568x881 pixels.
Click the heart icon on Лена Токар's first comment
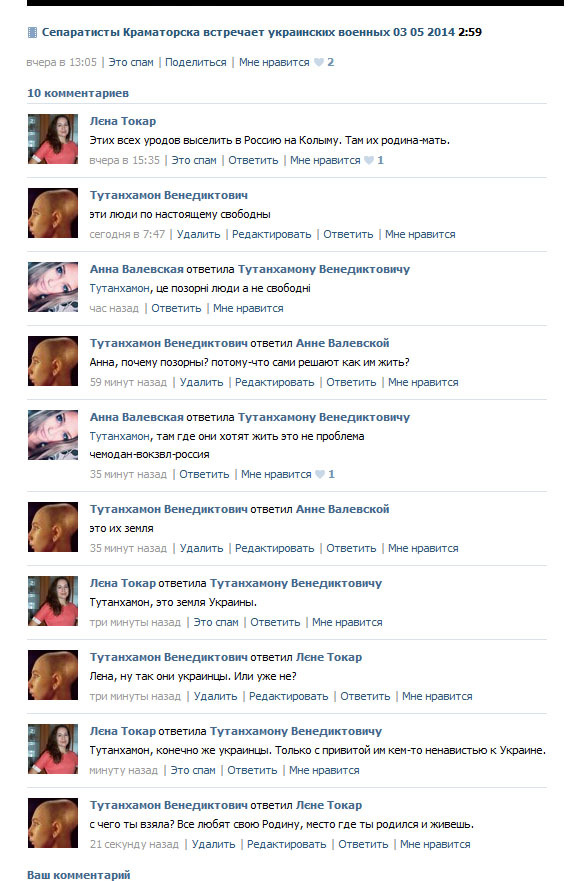369,160
